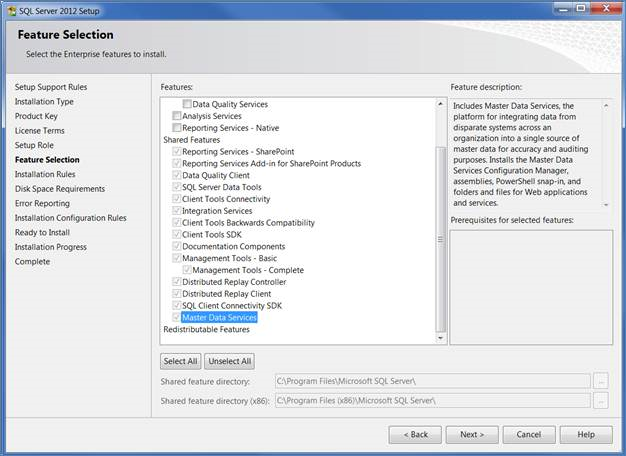Select the Installation Rules step in the sidebar
The width and height of the screenshot is (626, 456).
pos(45,174)
